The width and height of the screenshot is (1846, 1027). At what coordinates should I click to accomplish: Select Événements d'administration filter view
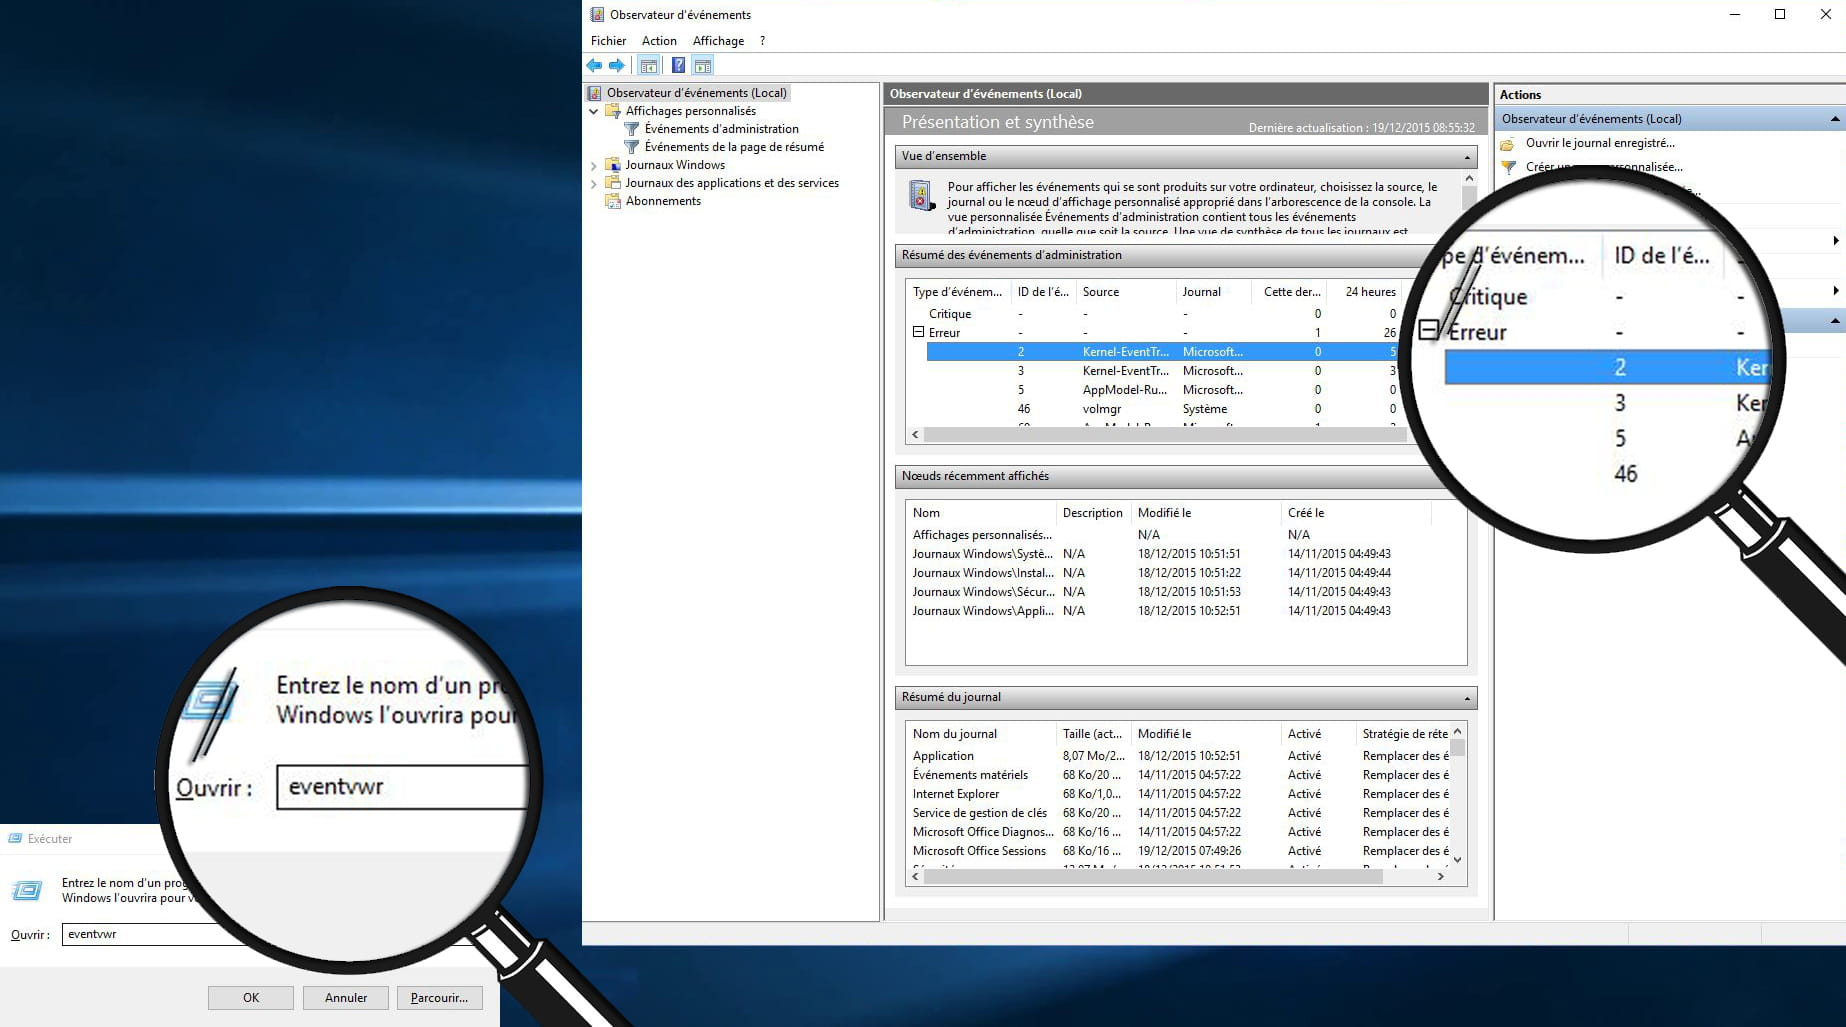(721, 129)
